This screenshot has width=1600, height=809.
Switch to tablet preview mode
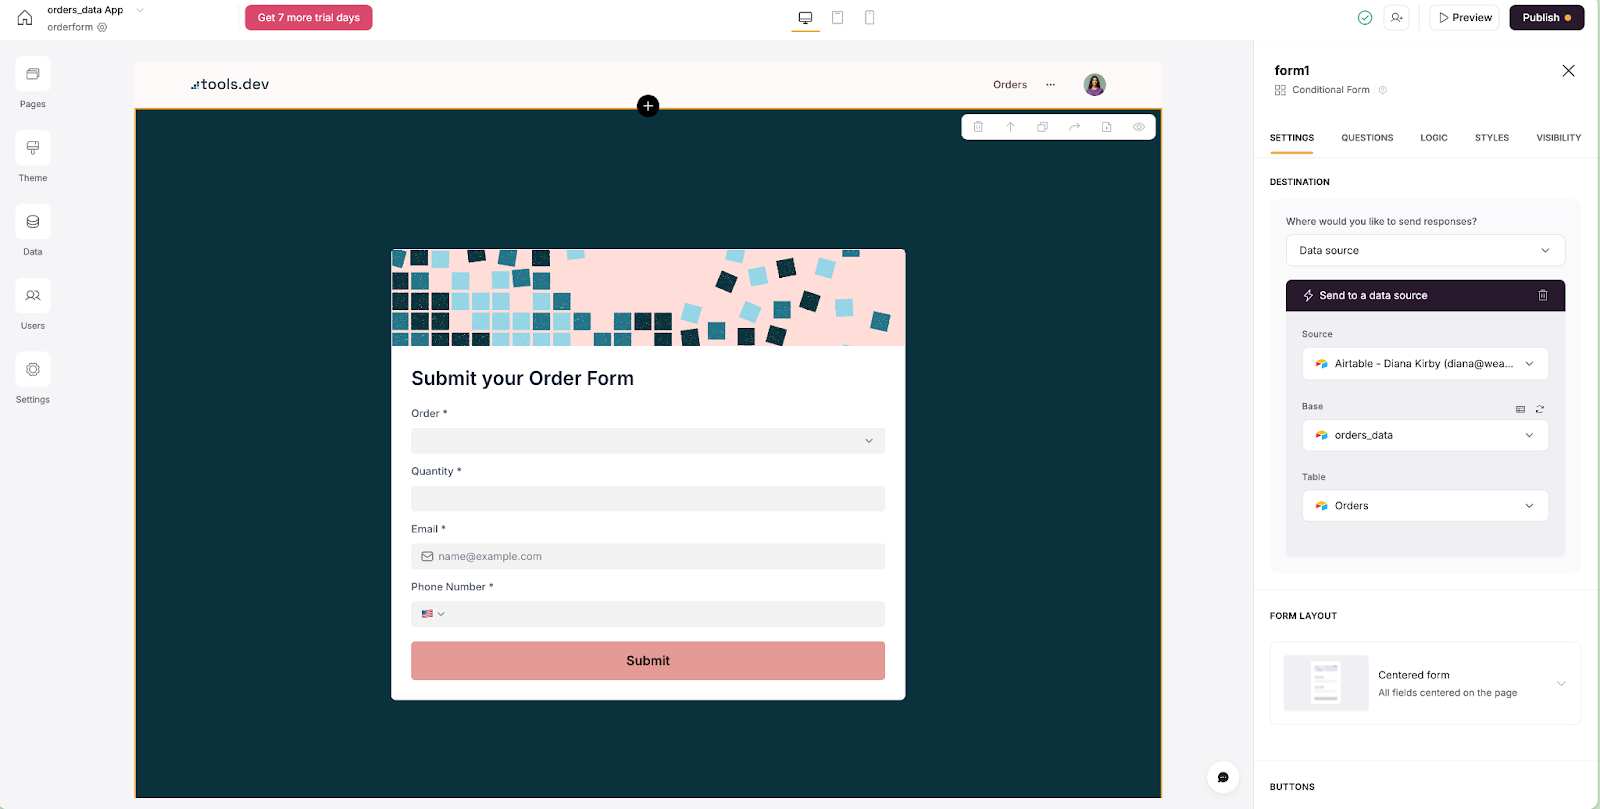838,18
